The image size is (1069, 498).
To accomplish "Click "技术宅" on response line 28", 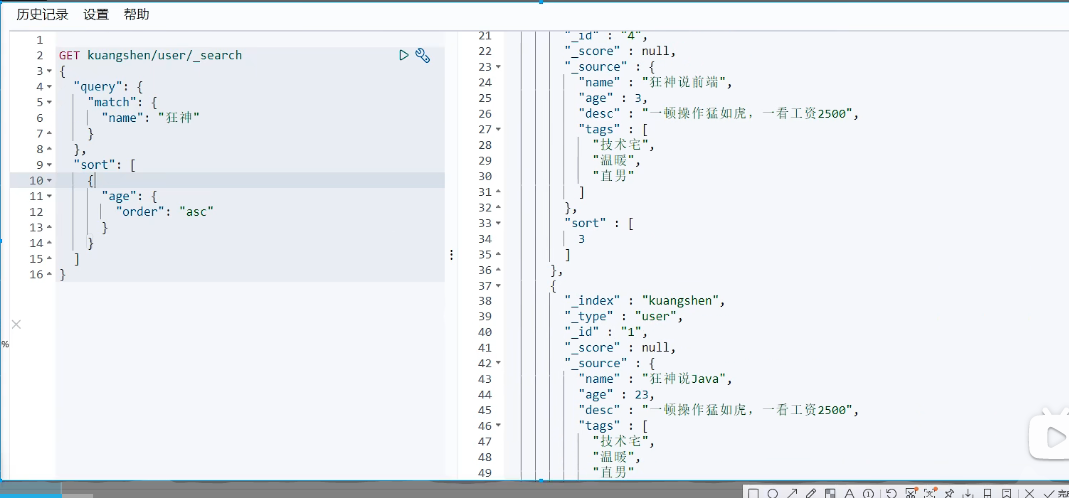I will pyautogui.click(x=624, y=145).
